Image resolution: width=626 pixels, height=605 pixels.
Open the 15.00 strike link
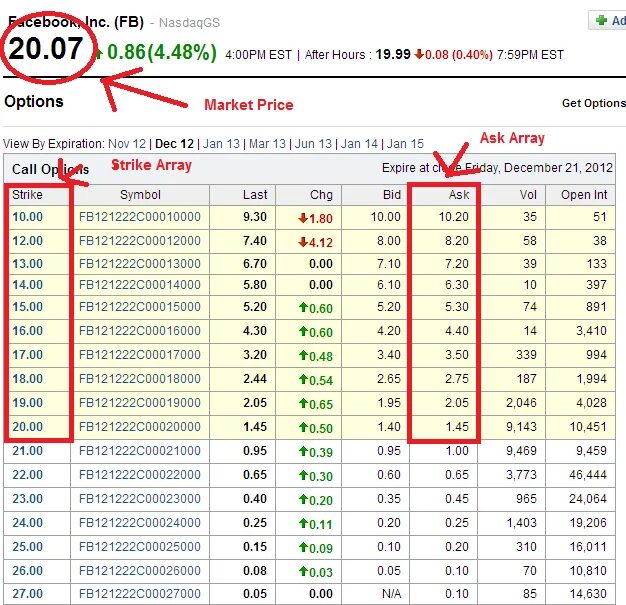(28, 307)
